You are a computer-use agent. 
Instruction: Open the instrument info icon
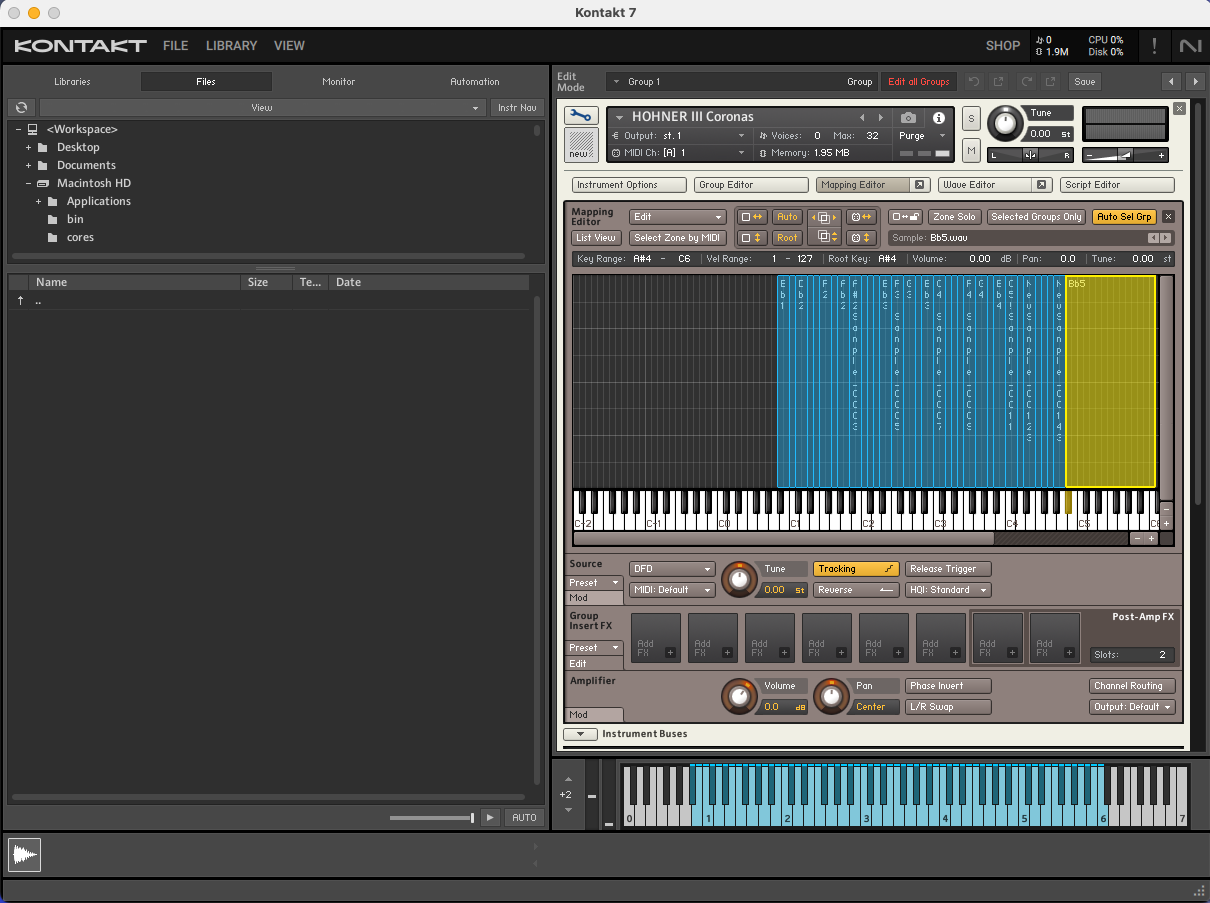click(938, 117)
